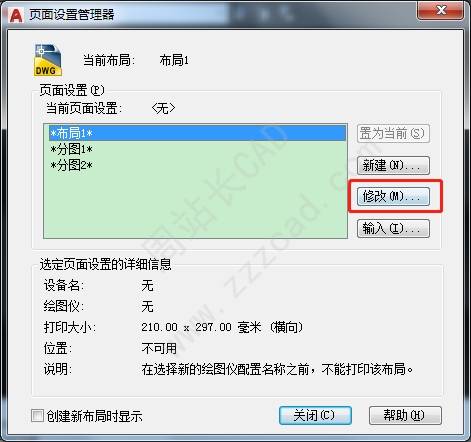Screen dimensions: 471x442
Task: Open 帮助(H) help
Action: (x=405, y=415)
